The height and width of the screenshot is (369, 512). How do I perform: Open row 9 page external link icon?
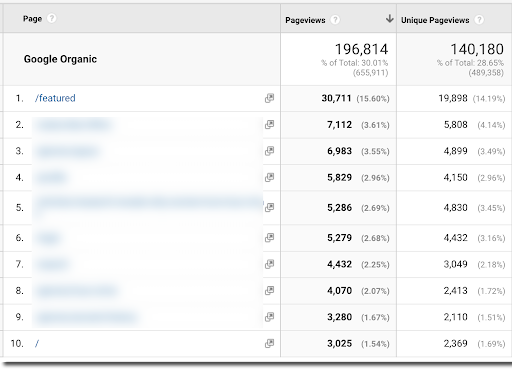pyautogui.click(x=269, y=317)
